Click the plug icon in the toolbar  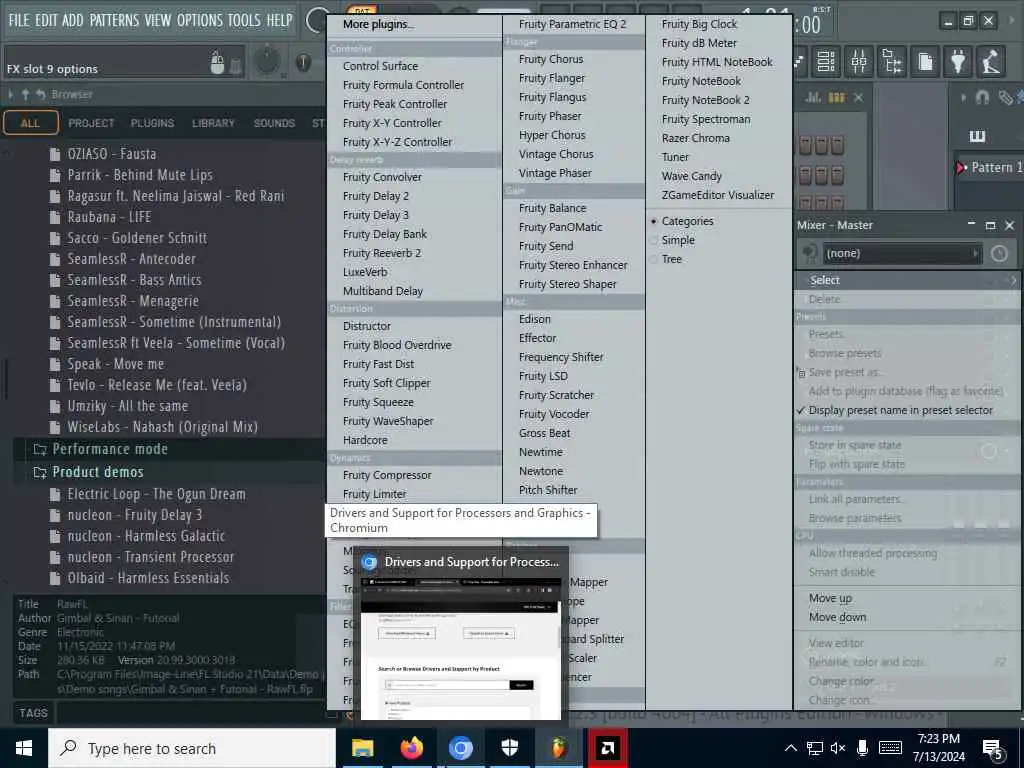(x=958, y=61)
